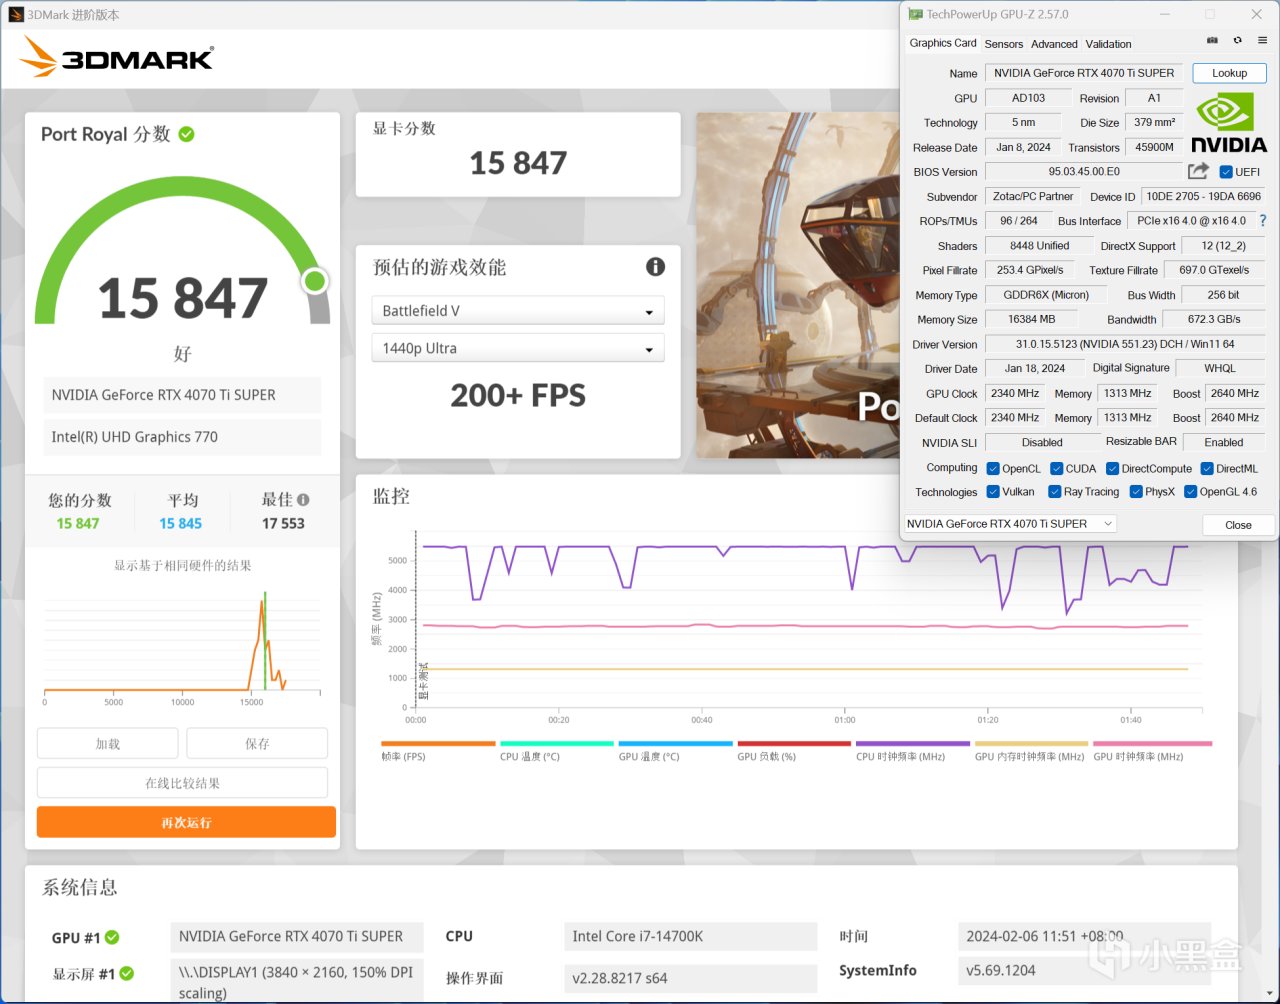Click the 帧率 (FPS) orange legend swatch

pyautogui.click(x=438, y=744)
